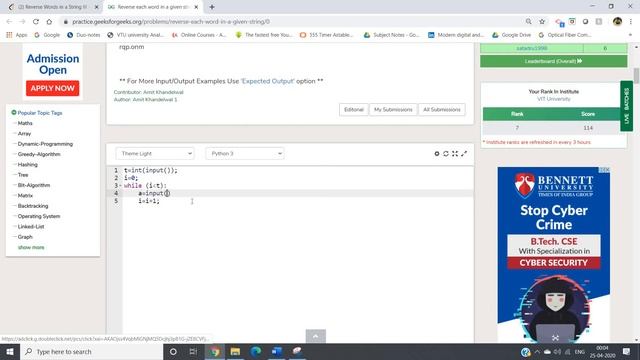This screenshot has height=360, width=640.
Task: Expand editor with diagonal arrows icon
Action: point(464,153)
